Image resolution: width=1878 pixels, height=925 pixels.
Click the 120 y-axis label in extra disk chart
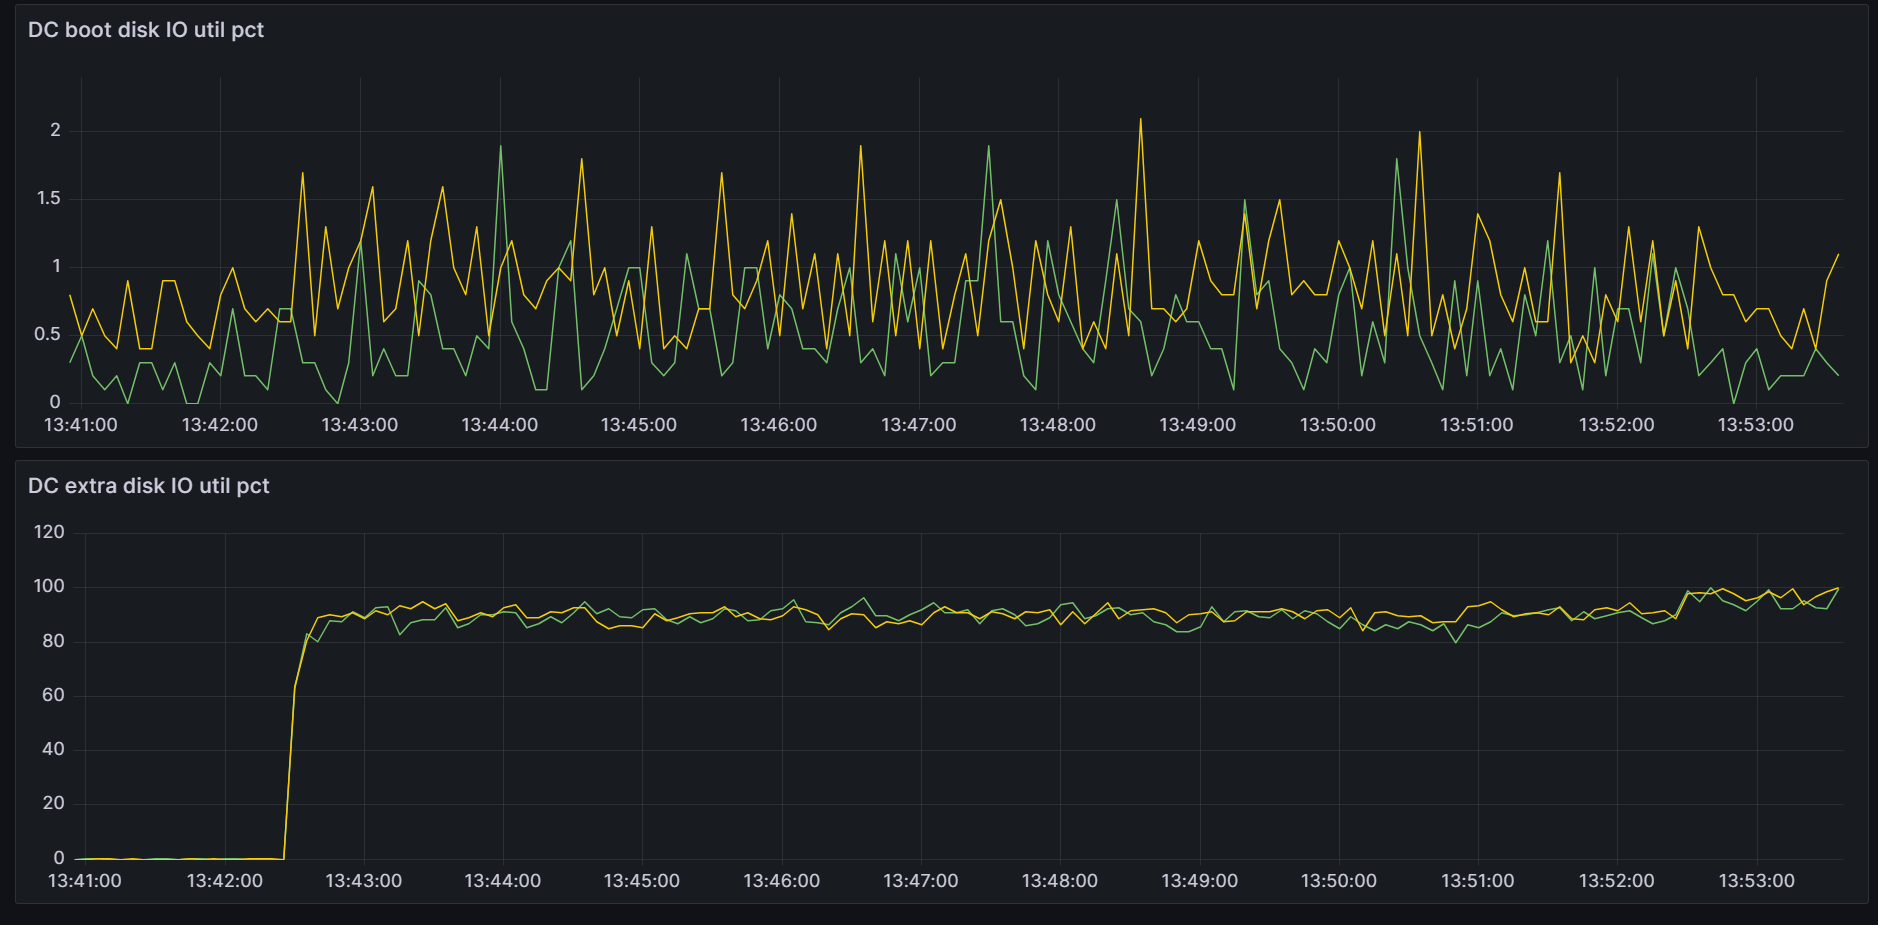[49, 532]
